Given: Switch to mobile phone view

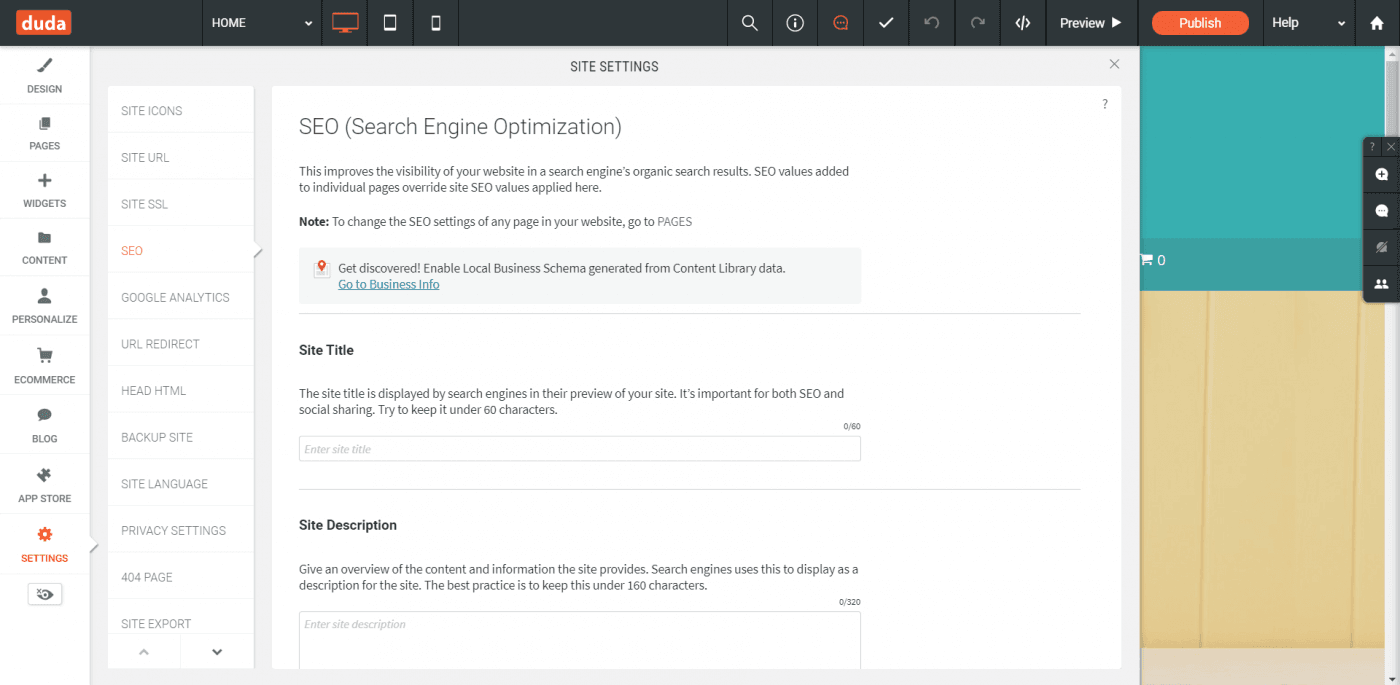Looking at the screenshot, I should [x=436, y=23].
